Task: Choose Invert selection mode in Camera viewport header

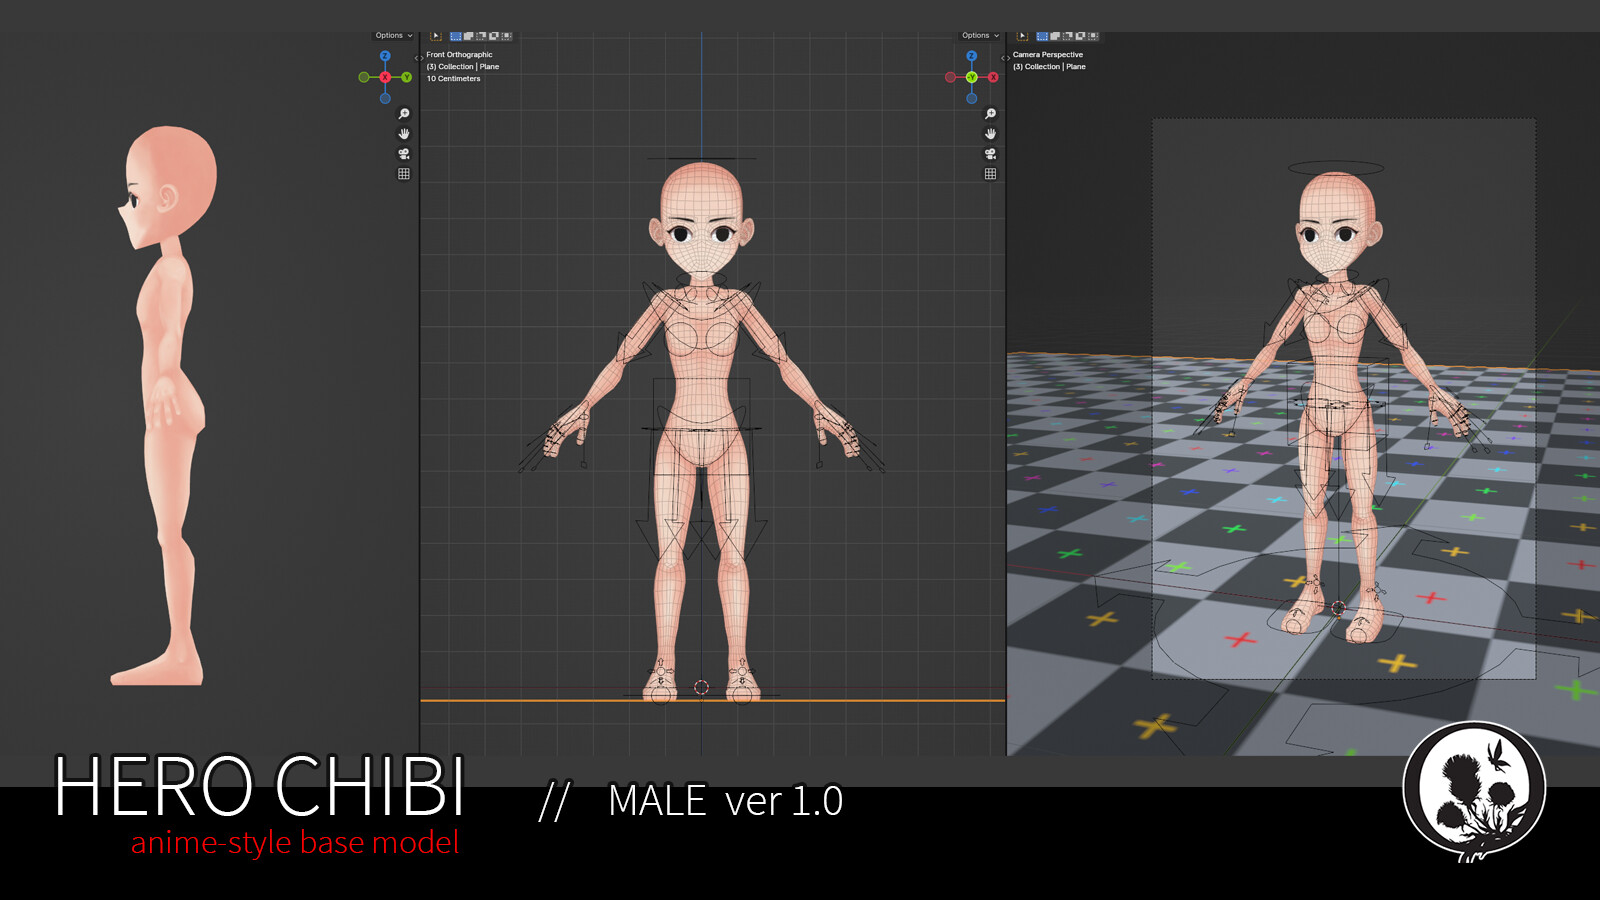Action: tap(1081, 36)
